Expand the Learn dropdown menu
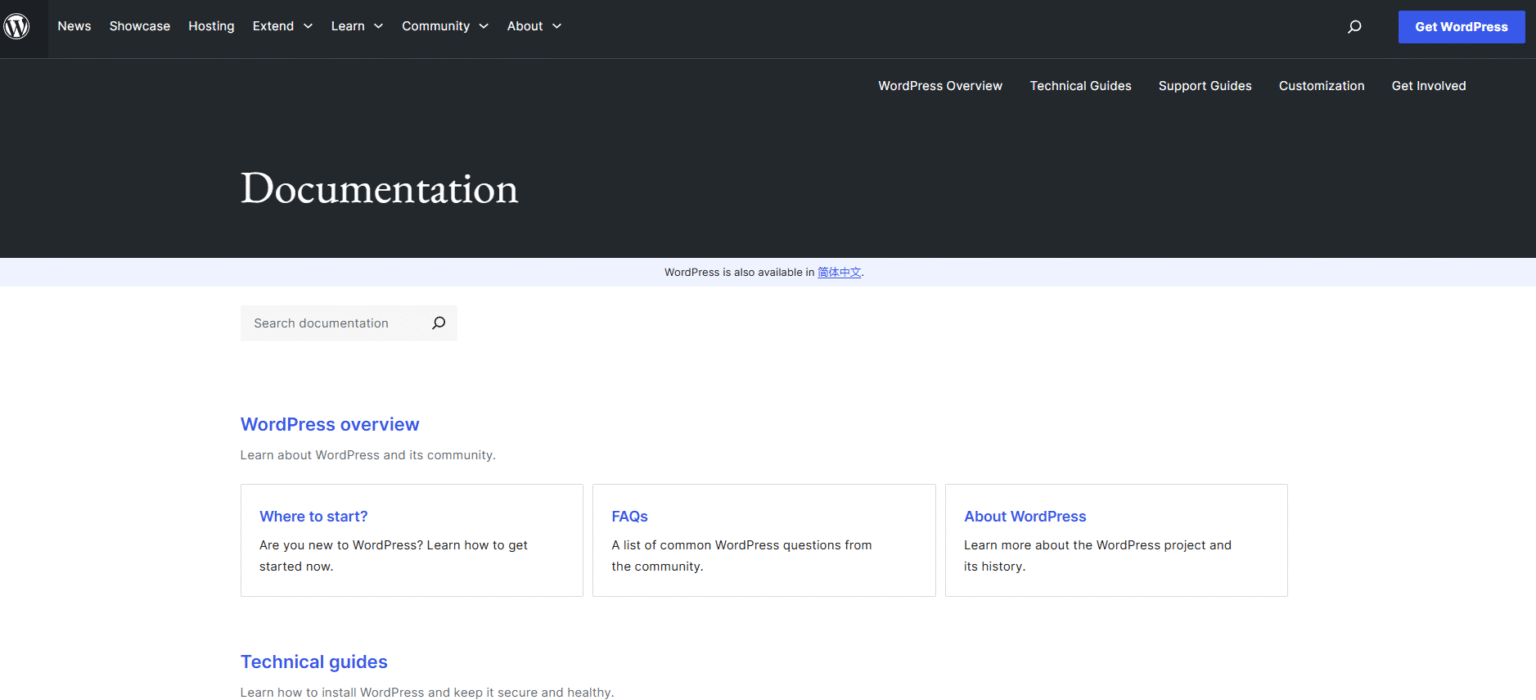 (x=357, y=27)
